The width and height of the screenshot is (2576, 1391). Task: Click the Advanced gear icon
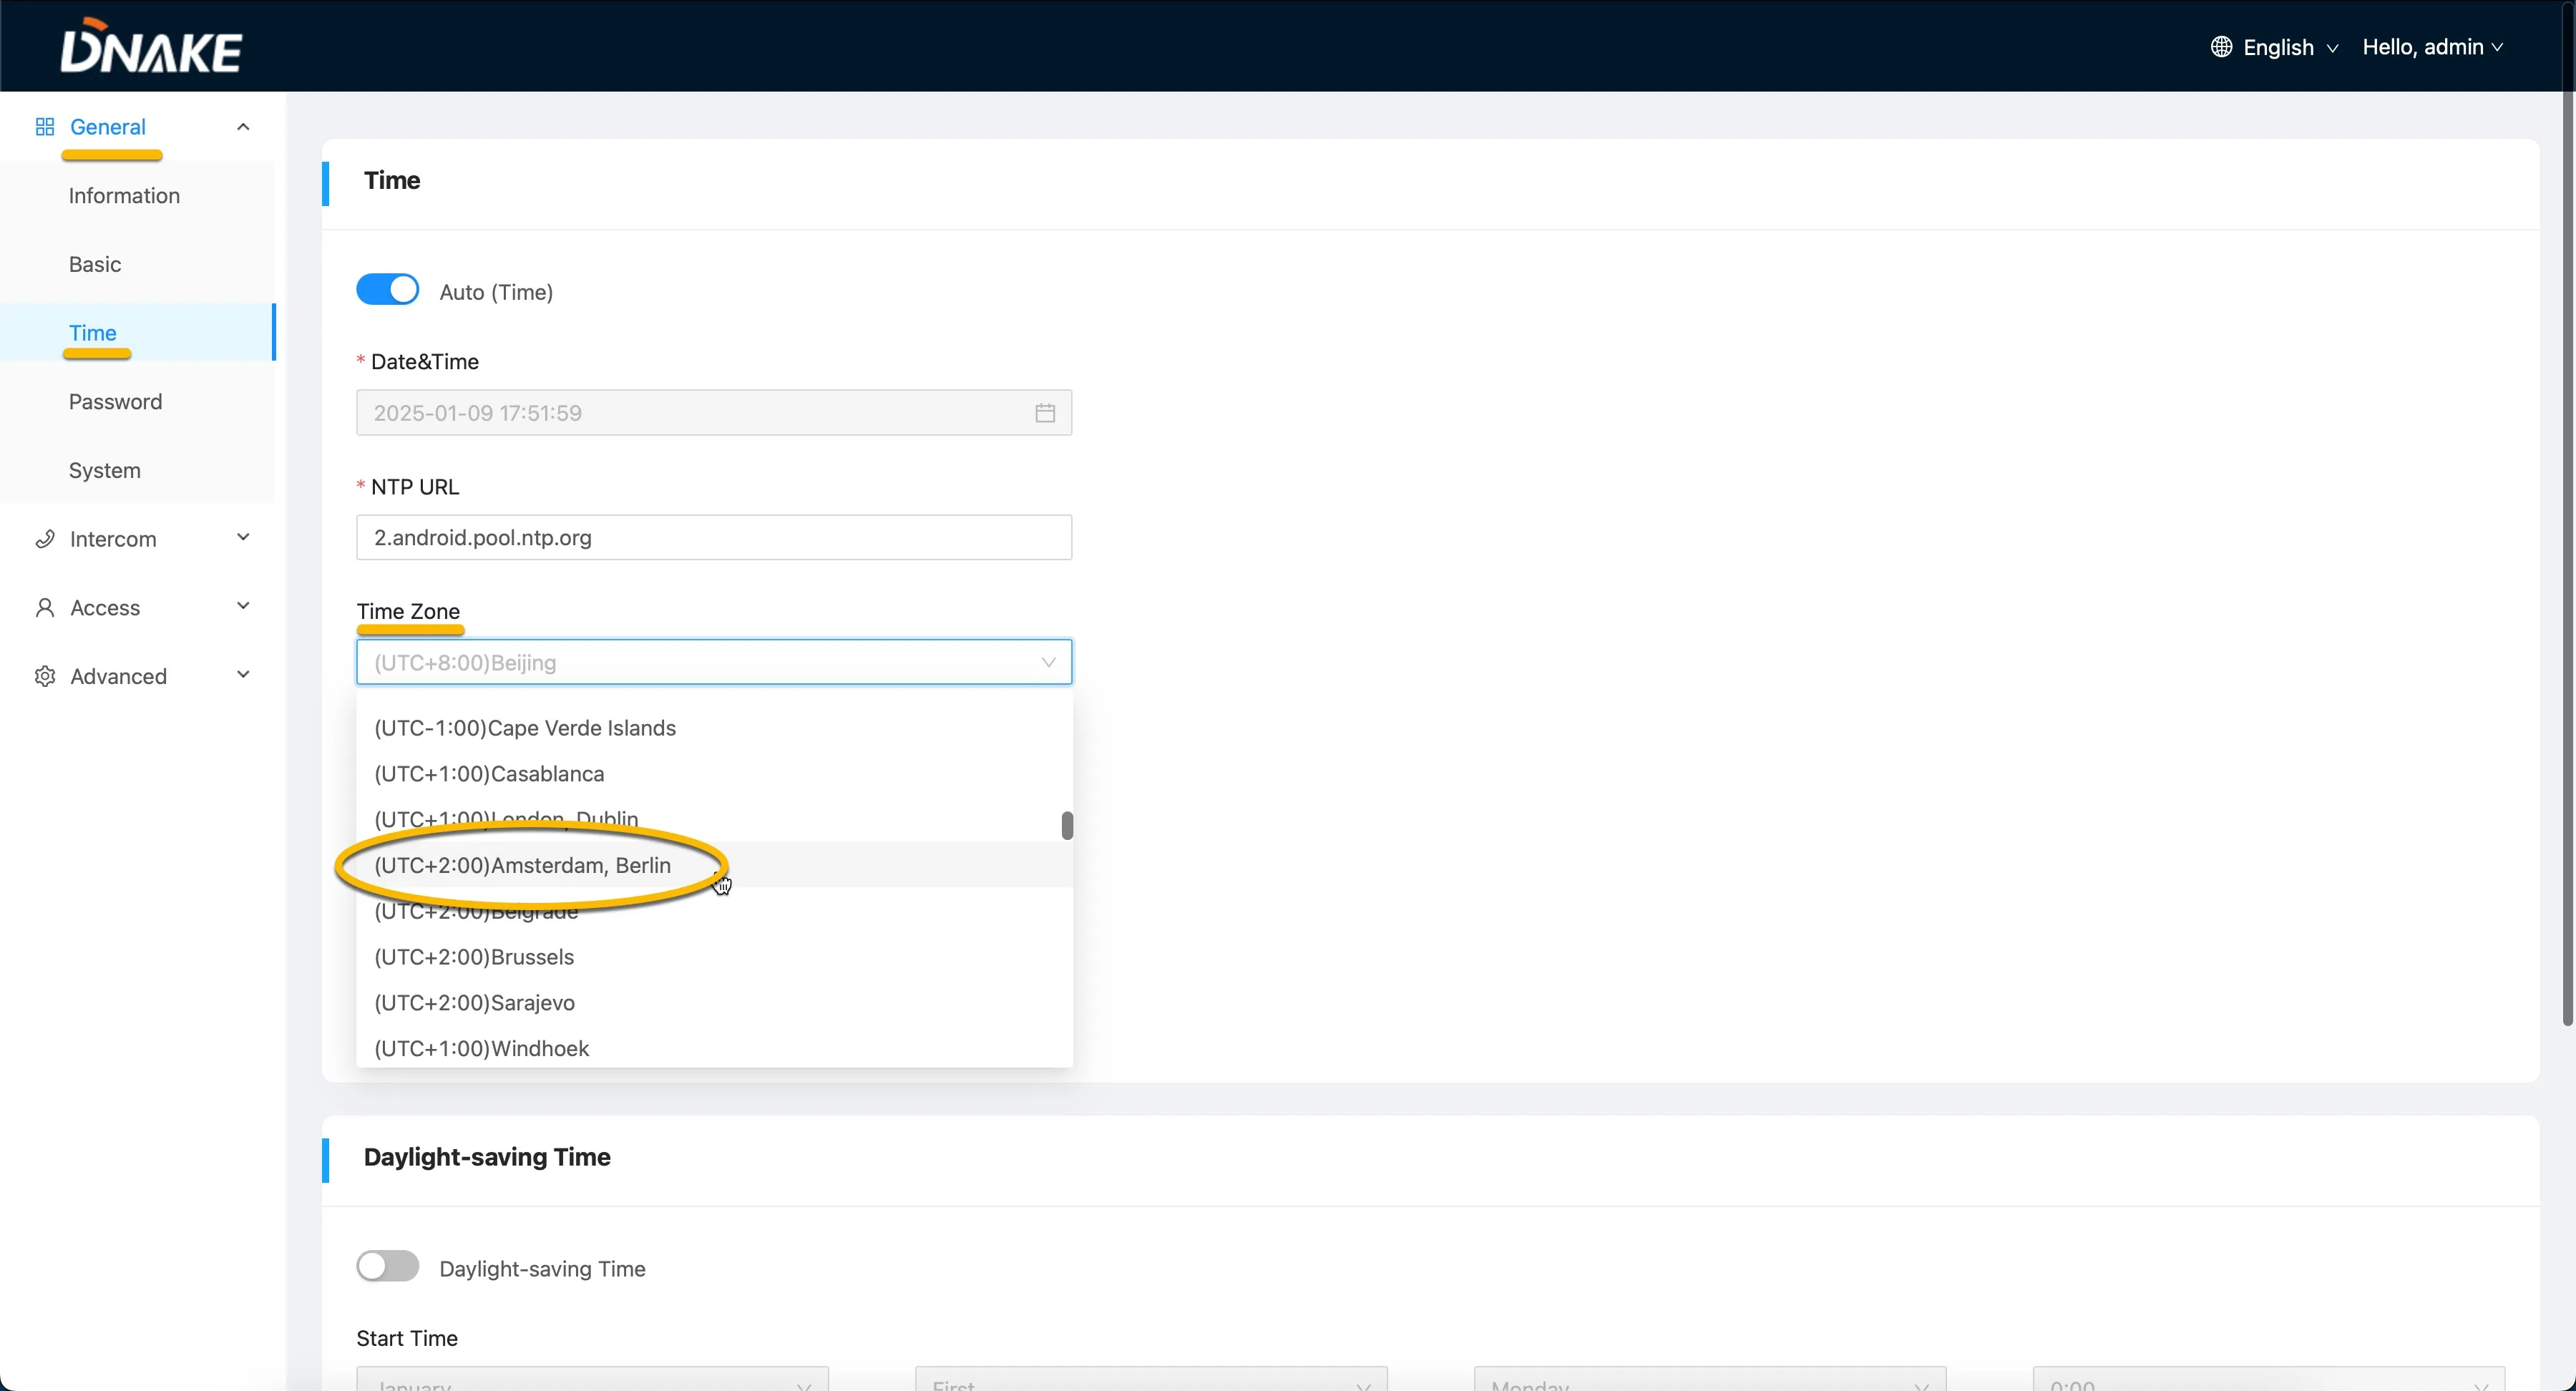(x=45, y=676)
